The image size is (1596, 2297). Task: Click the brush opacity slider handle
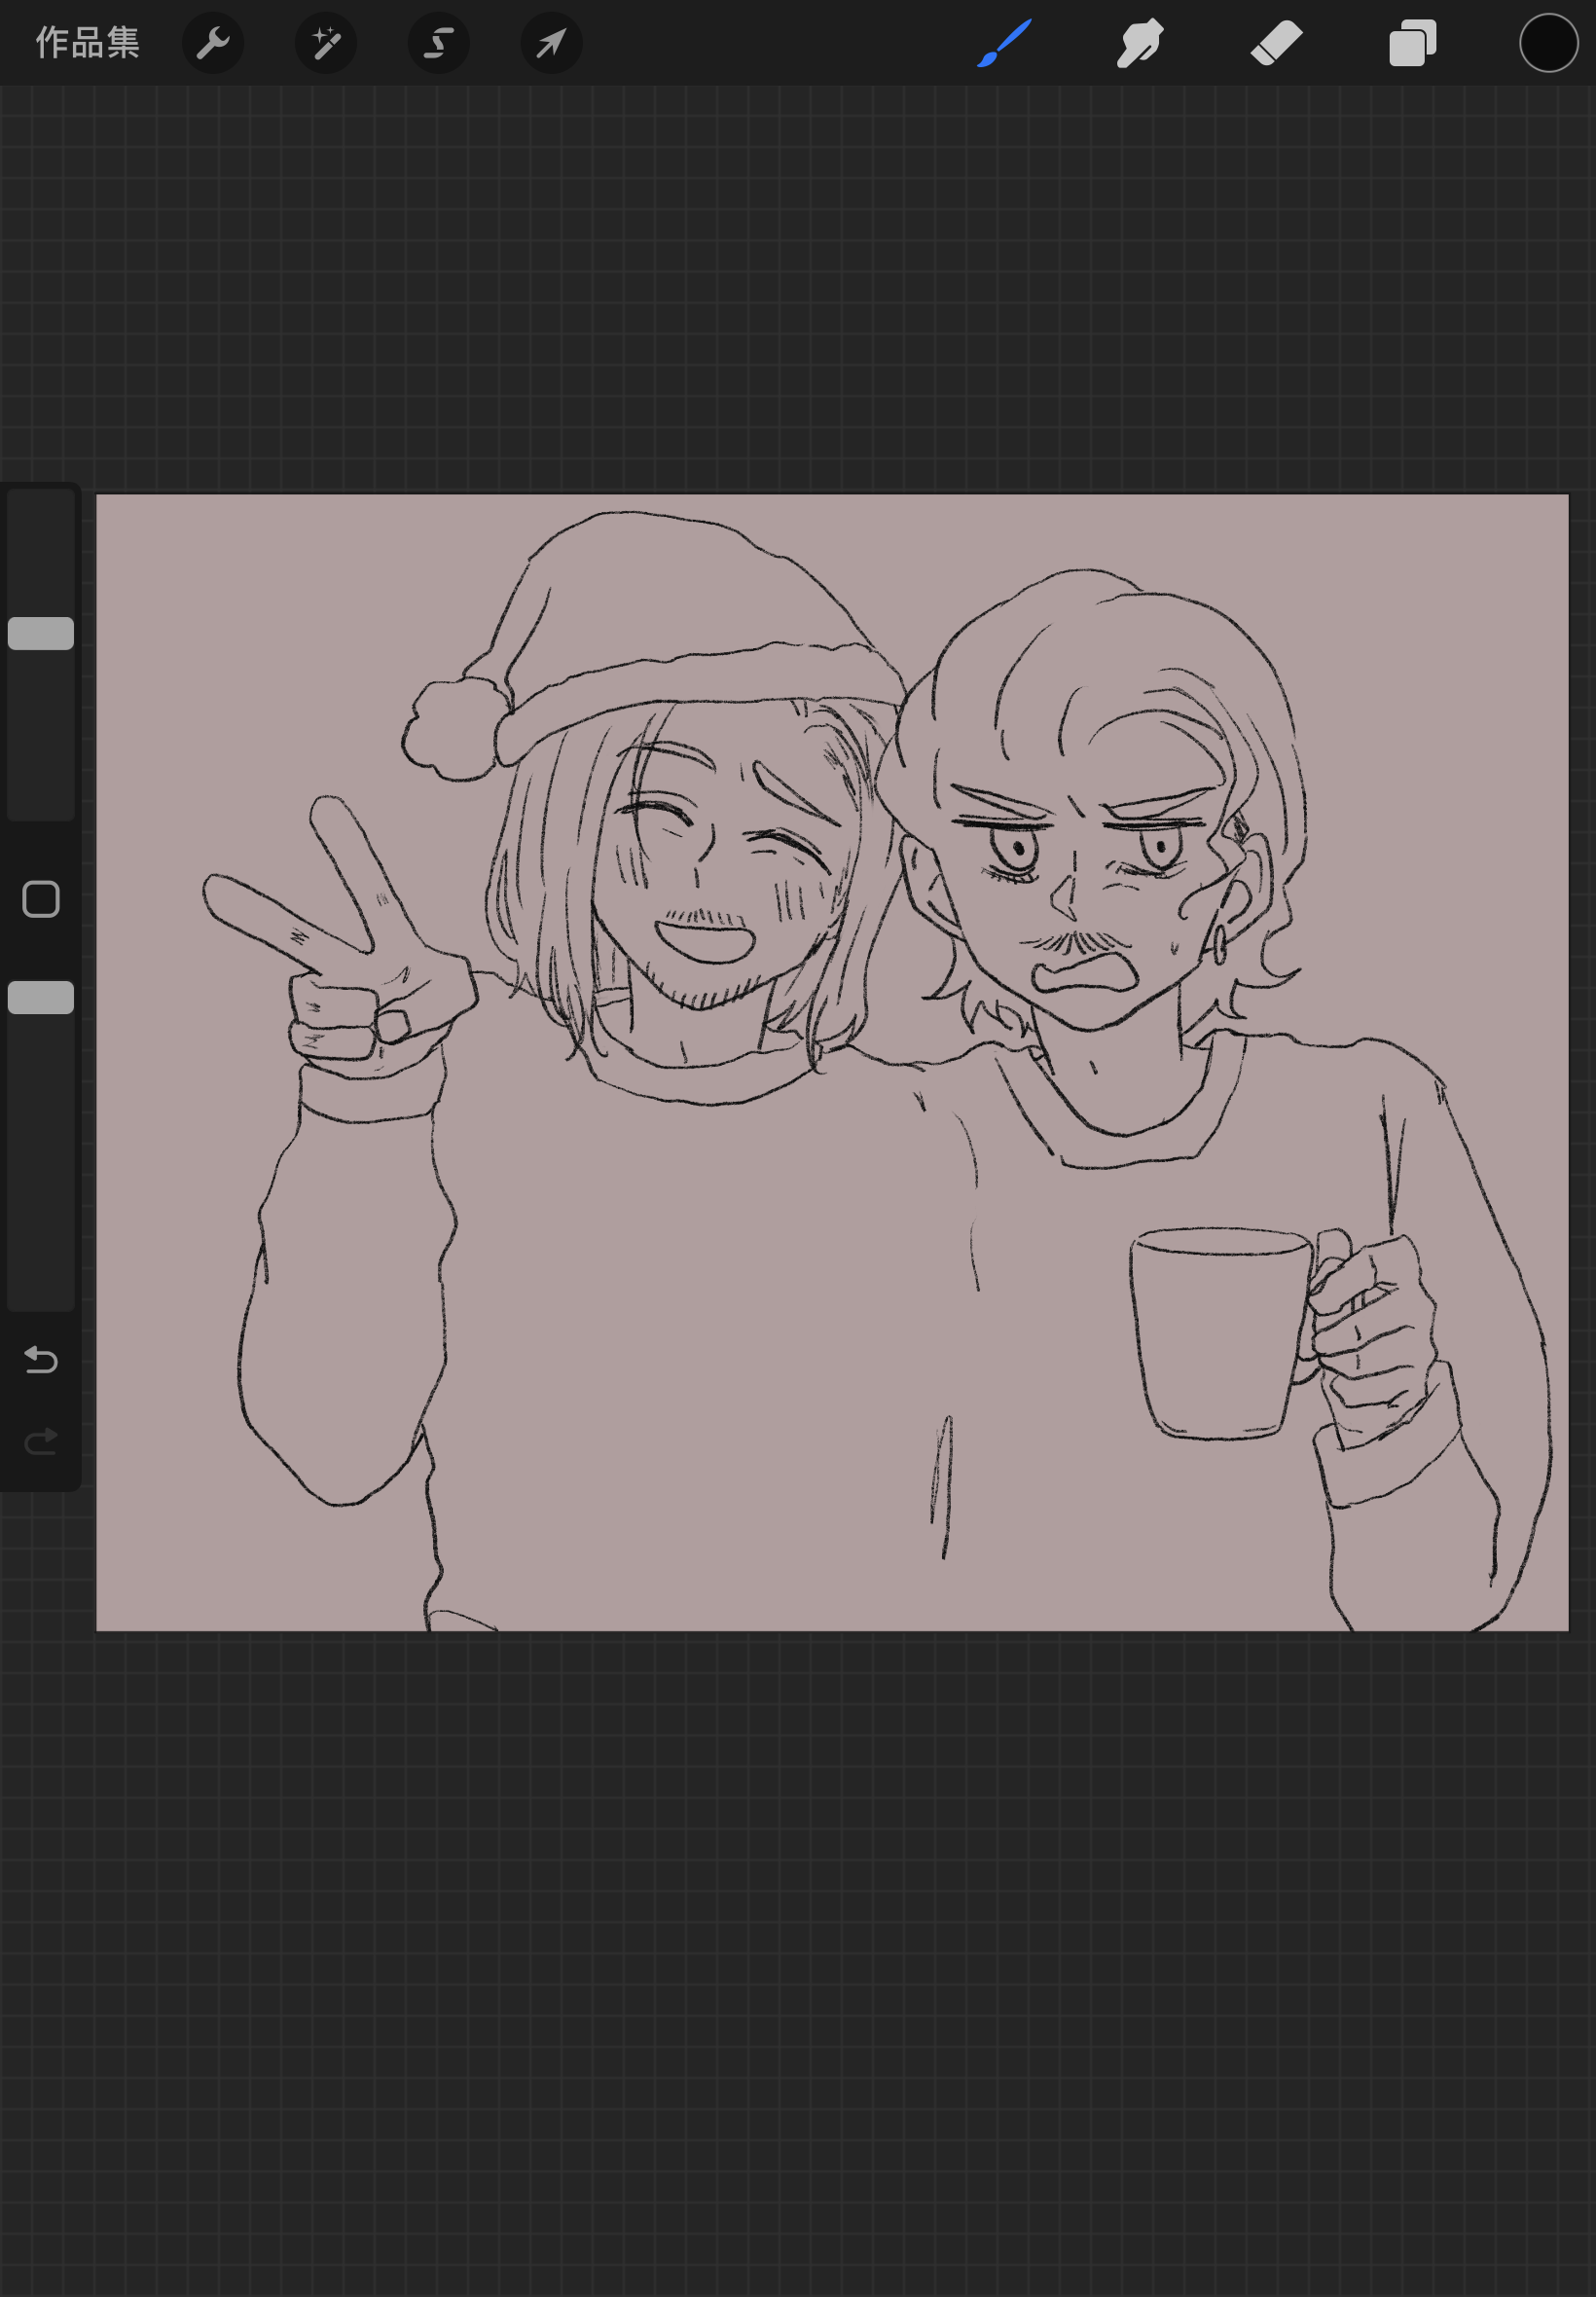pos(41,997)
